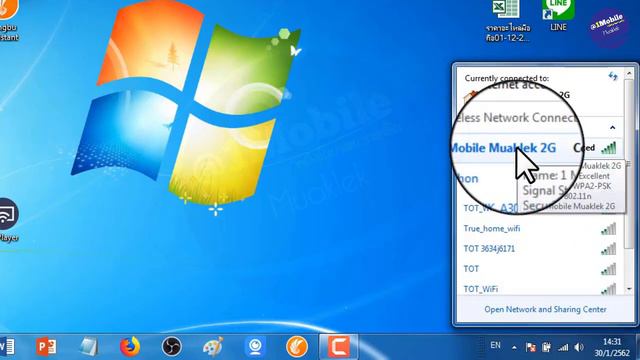The width and height of the screenshot is (640, 360).
Task: Click network list scroll-up arrow
Action: click(629, 74)
